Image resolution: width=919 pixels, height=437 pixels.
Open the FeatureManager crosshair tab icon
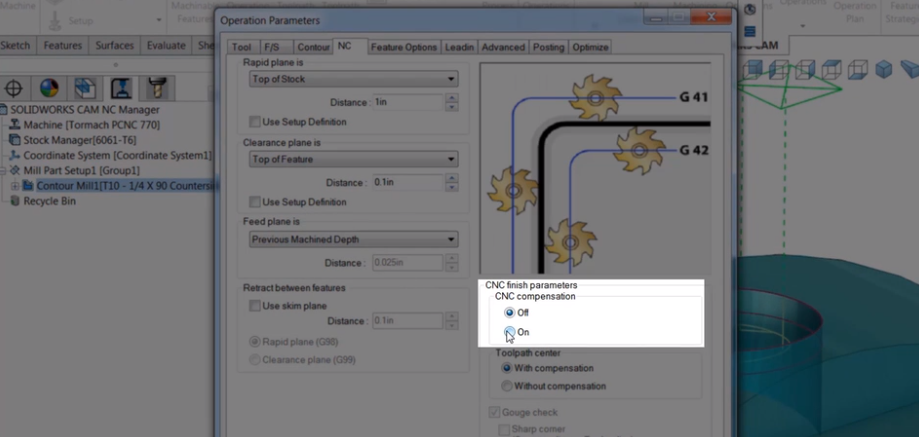click(13, 88)
